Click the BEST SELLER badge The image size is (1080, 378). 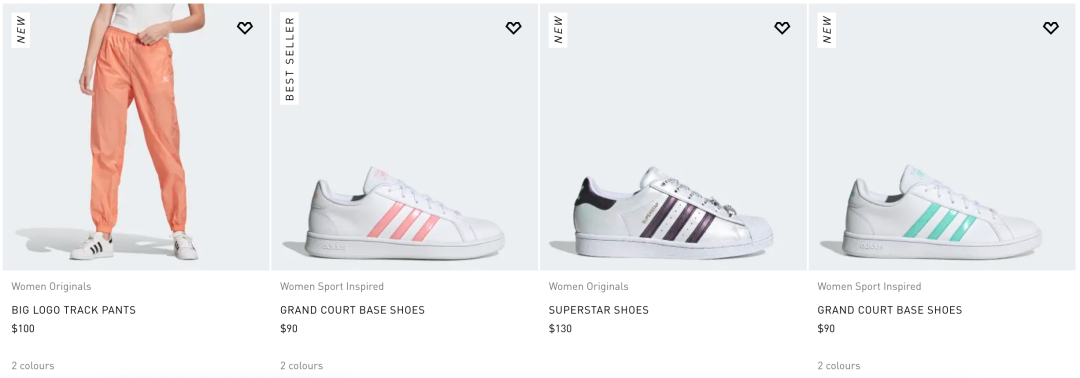click(x=289, y=59)
